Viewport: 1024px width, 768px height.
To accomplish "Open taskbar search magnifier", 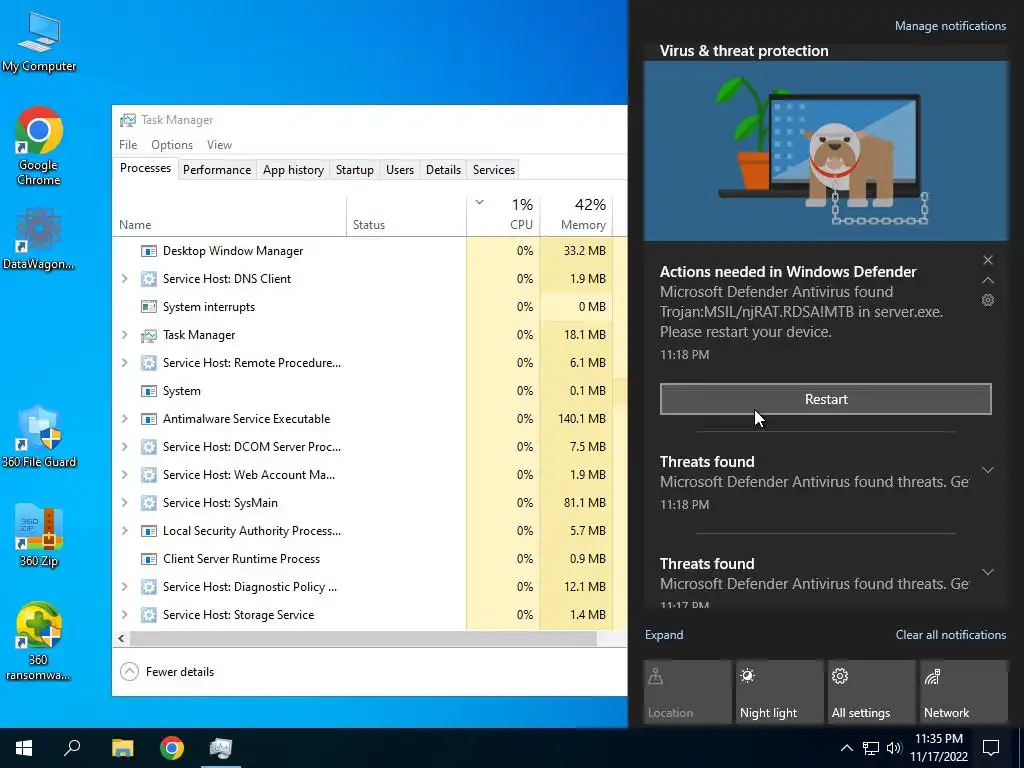I will pos(72,748).
